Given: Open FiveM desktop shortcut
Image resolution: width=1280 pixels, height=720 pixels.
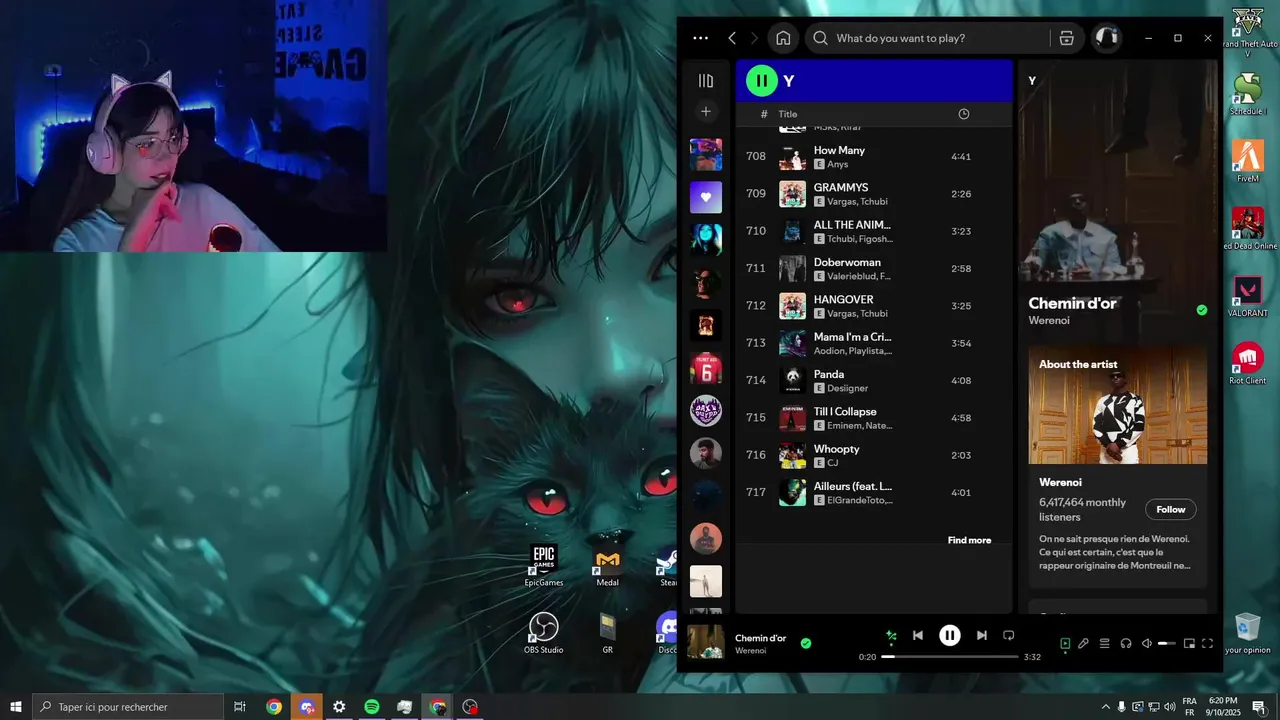Looking at the screenshot, I should (1248, 161).
